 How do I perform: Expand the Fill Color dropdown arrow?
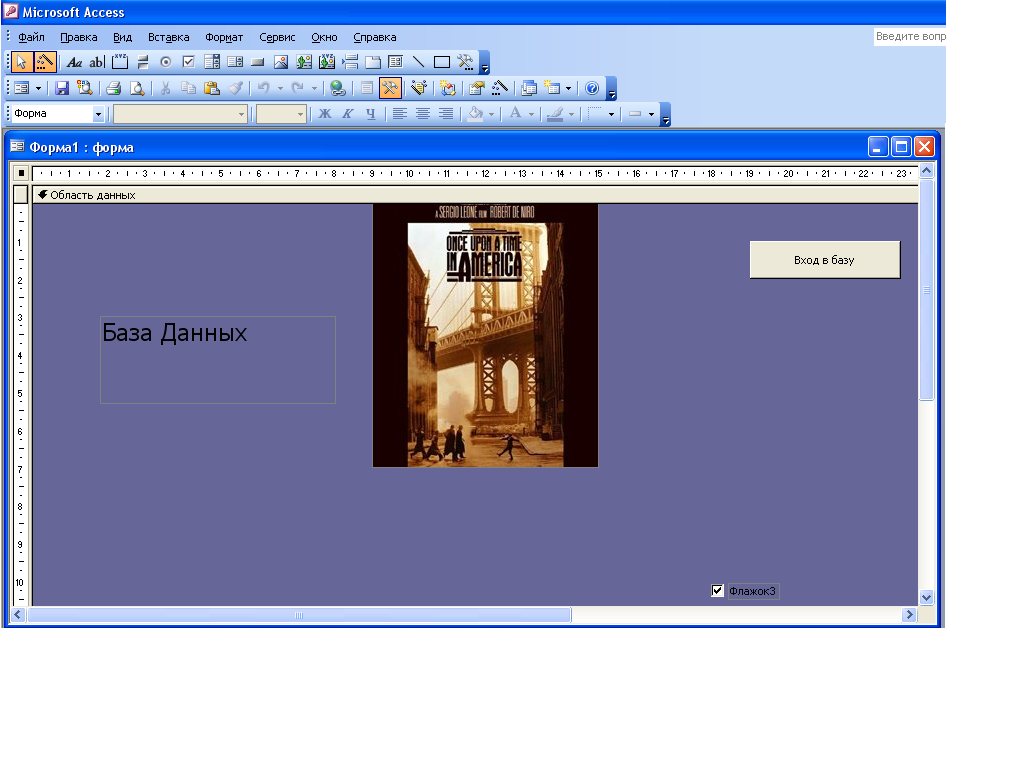pyautogui.click(x=491, y=114)
